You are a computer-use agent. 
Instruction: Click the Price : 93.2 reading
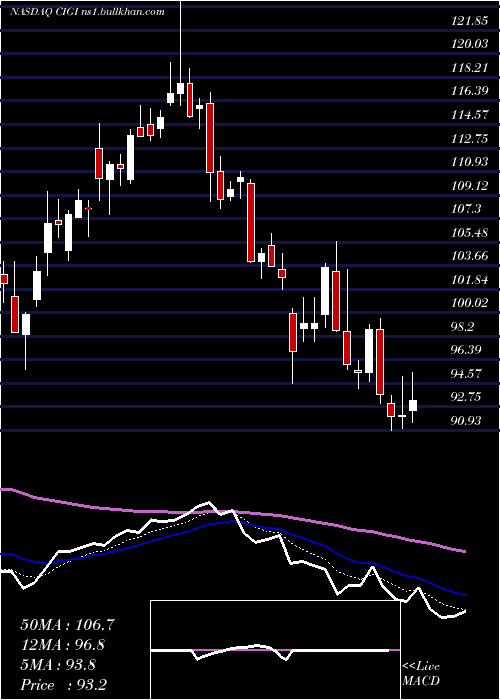pyautogui.click(x=64, y=685)
